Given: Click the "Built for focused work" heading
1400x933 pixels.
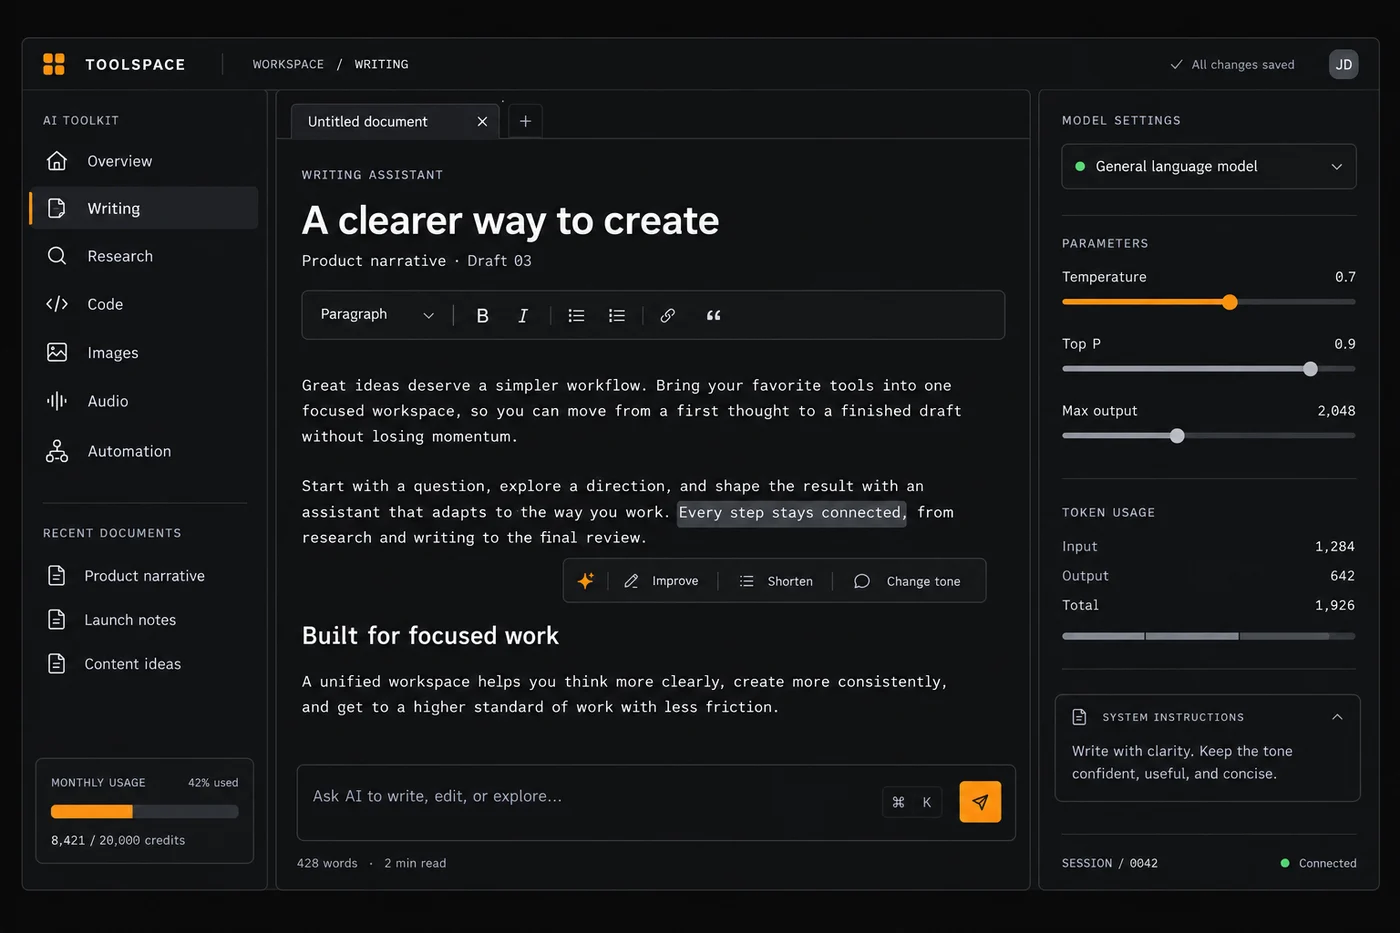Looking at the screenshot, I should pyautogui.click(x=430, y=636).
